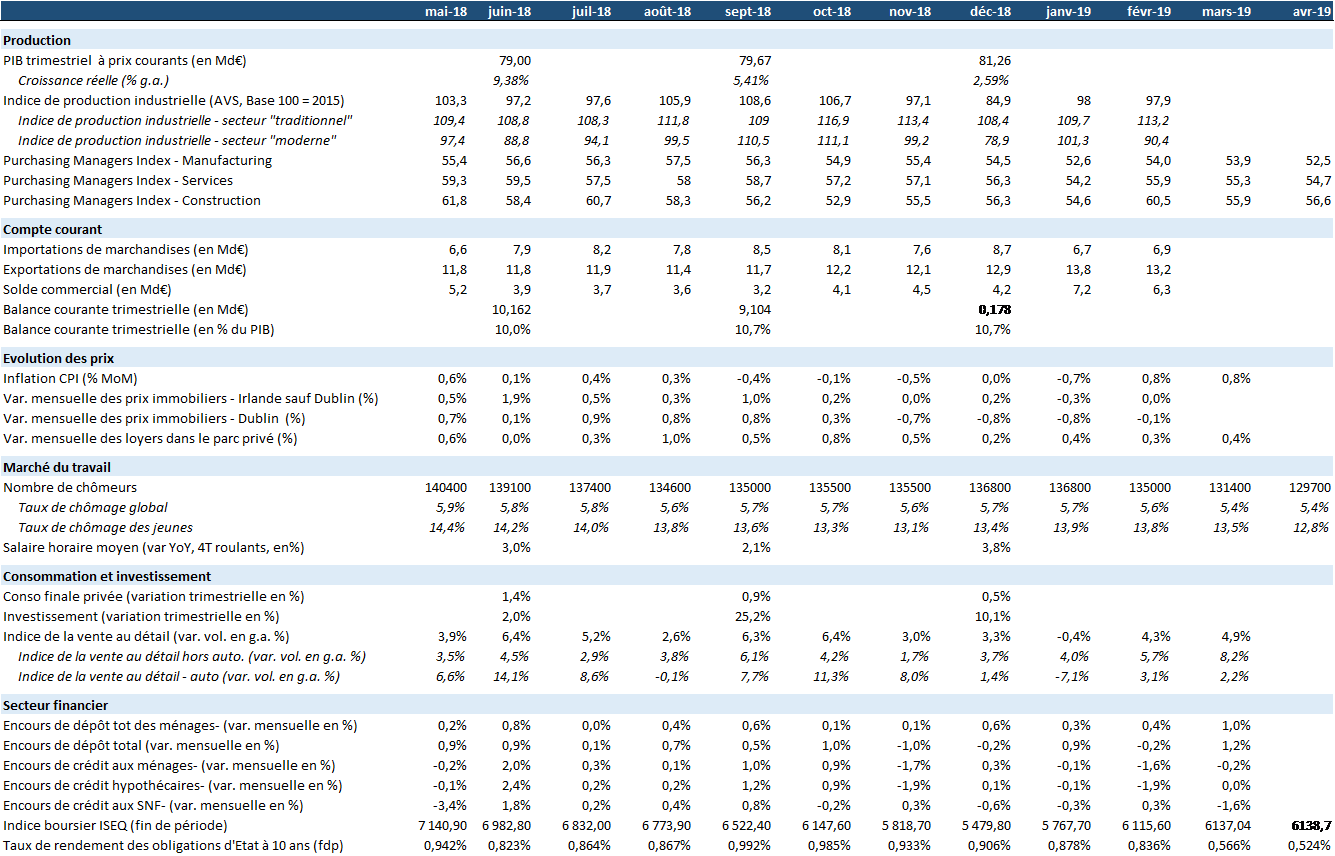Click Purchasing Managers Index - Manufacturing label
This screenshot has height=856, width=1335.
tap(137, 160)
